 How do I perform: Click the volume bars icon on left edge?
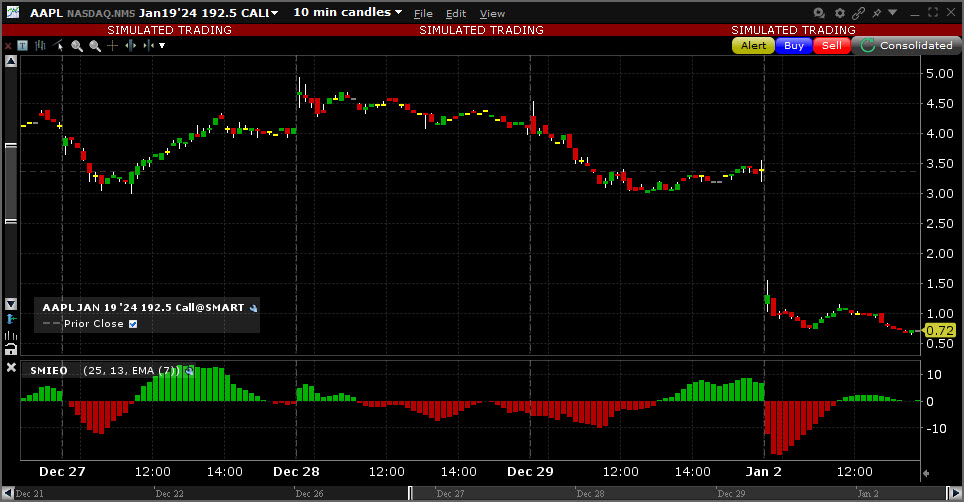pyautogui.click(x=11, y=335)
